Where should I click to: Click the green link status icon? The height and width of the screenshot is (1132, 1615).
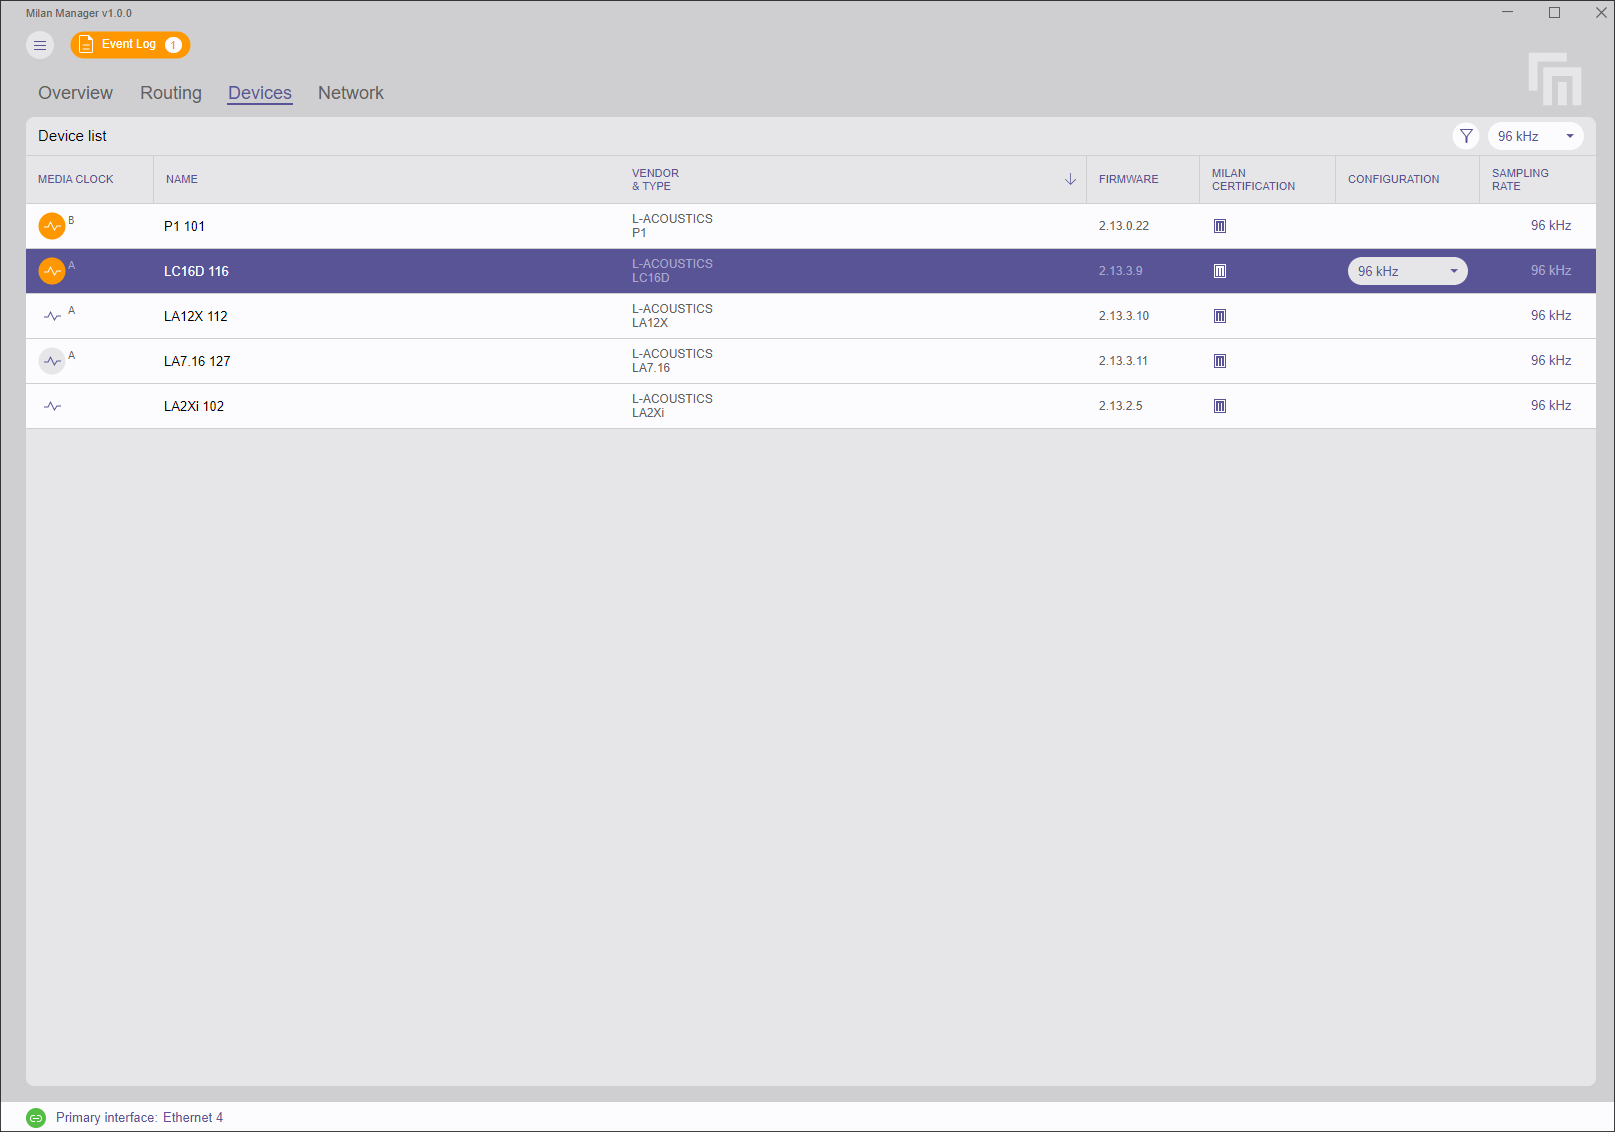tap(36, 1118)
